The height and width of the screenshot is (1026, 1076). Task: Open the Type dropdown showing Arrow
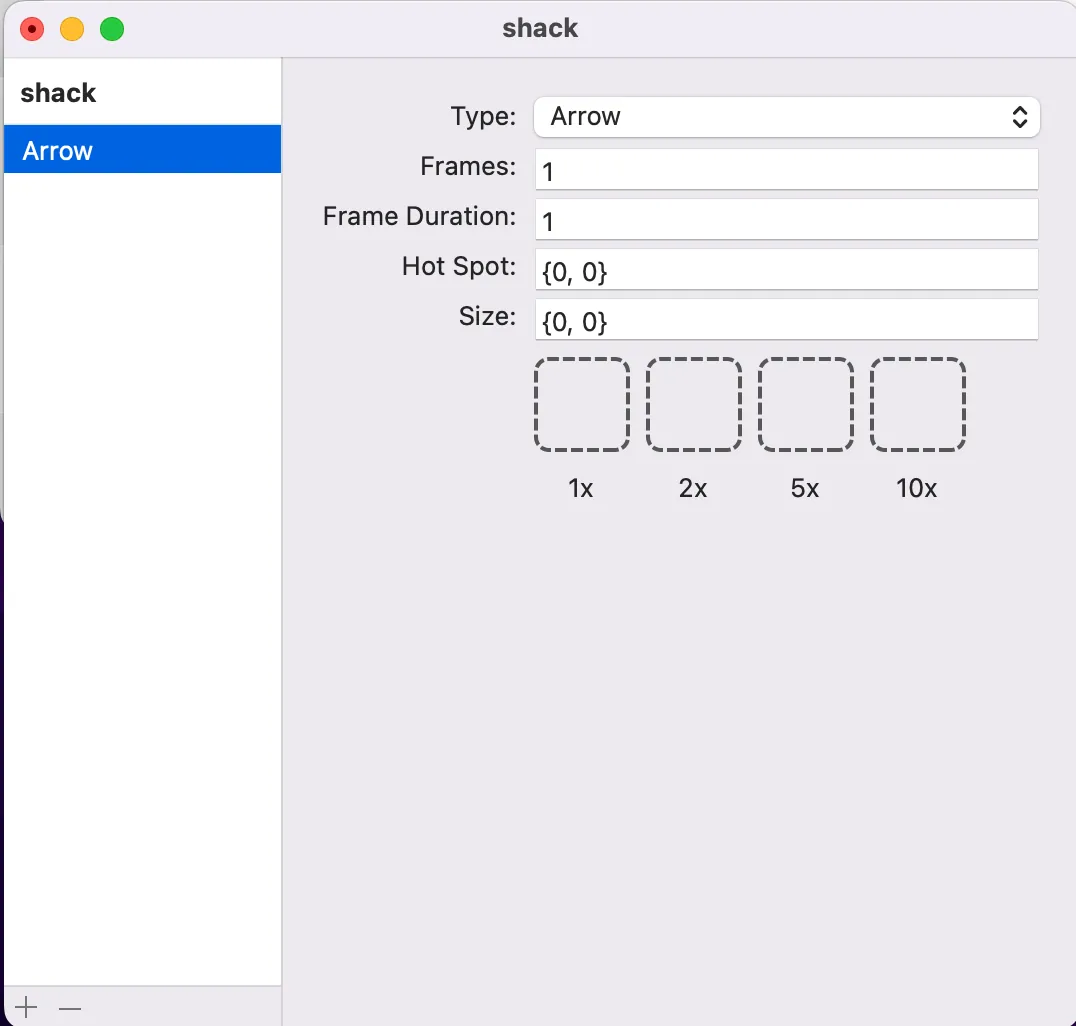click(x=786, y=117)
